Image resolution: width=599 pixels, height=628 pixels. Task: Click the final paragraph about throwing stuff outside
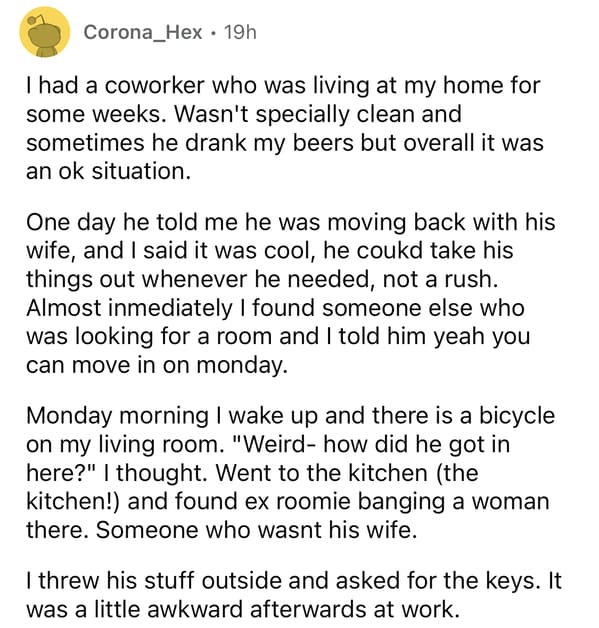pos(294,595)
